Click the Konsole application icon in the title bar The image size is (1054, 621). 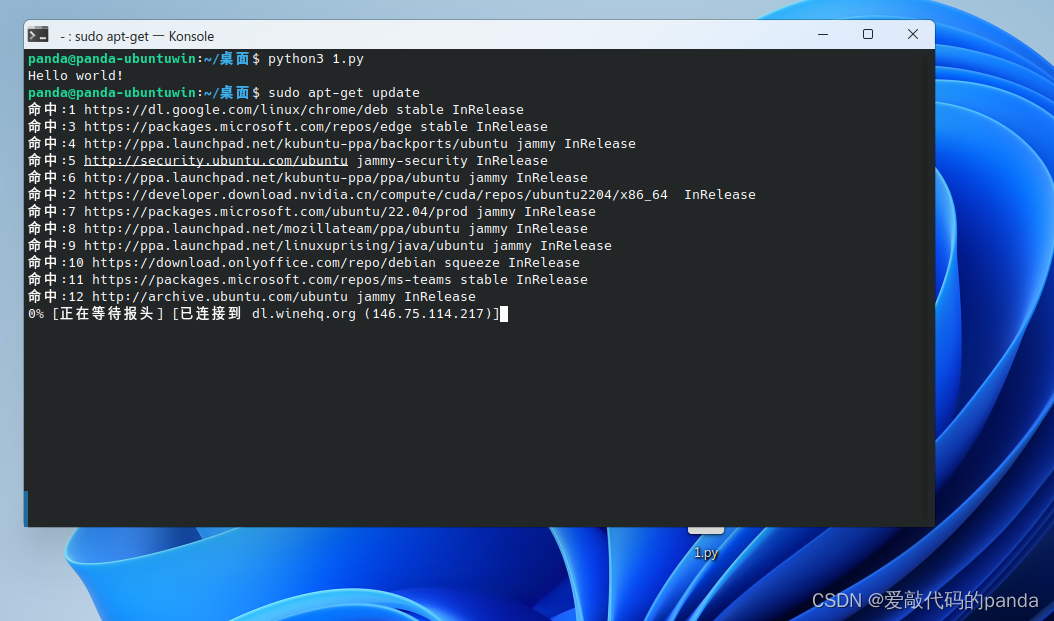(x=39, y=36)
